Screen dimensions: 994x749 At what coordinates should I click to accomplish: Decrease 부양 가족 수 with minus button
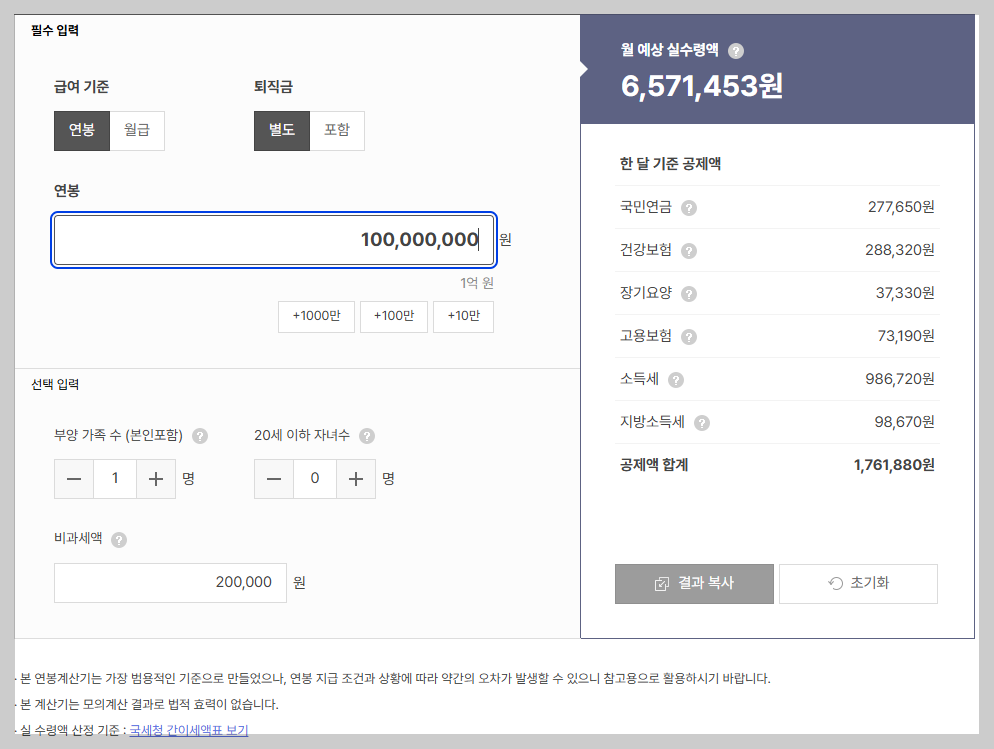74,479
